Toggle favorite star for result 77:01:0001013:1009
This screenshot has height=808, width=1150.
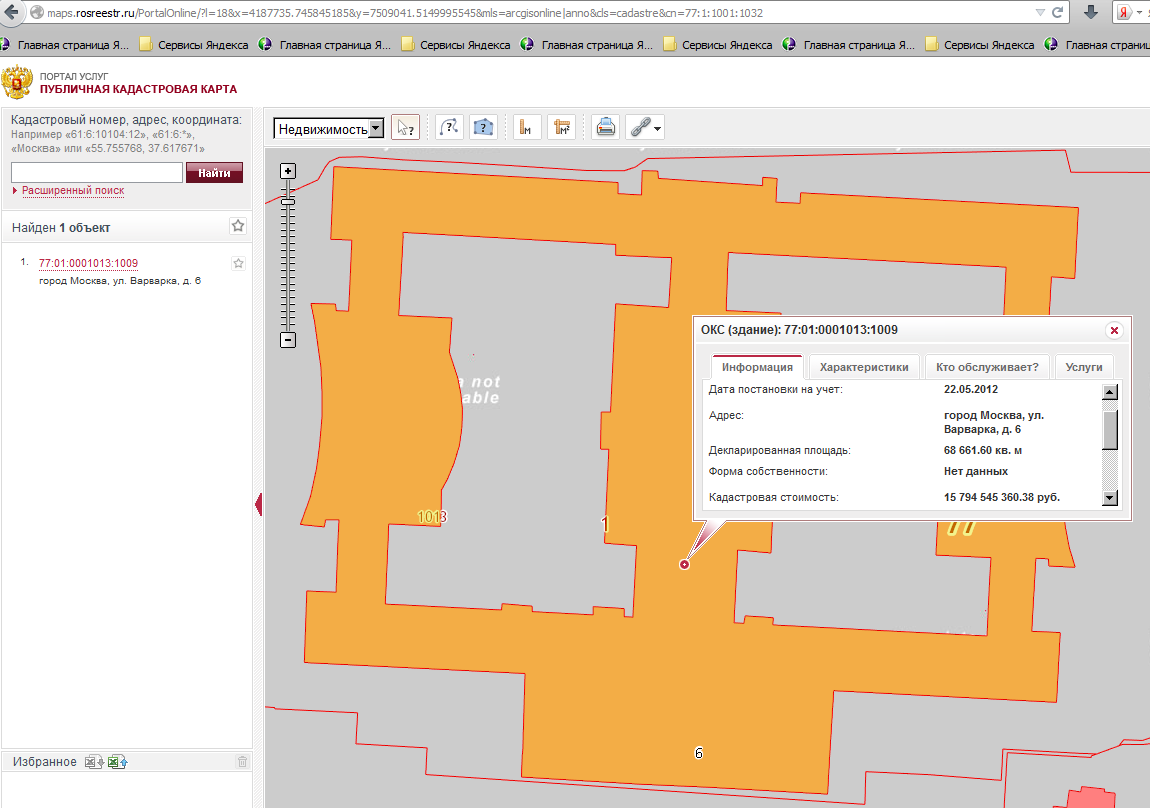click(238, 263)
